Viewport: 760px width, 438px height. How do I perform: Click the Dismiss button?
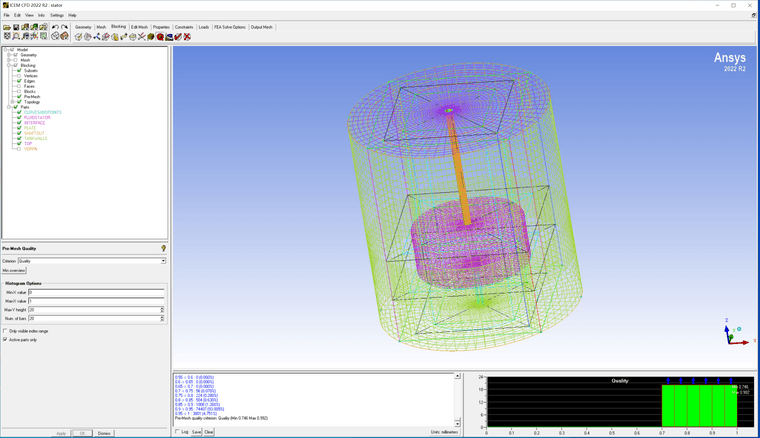104,433
